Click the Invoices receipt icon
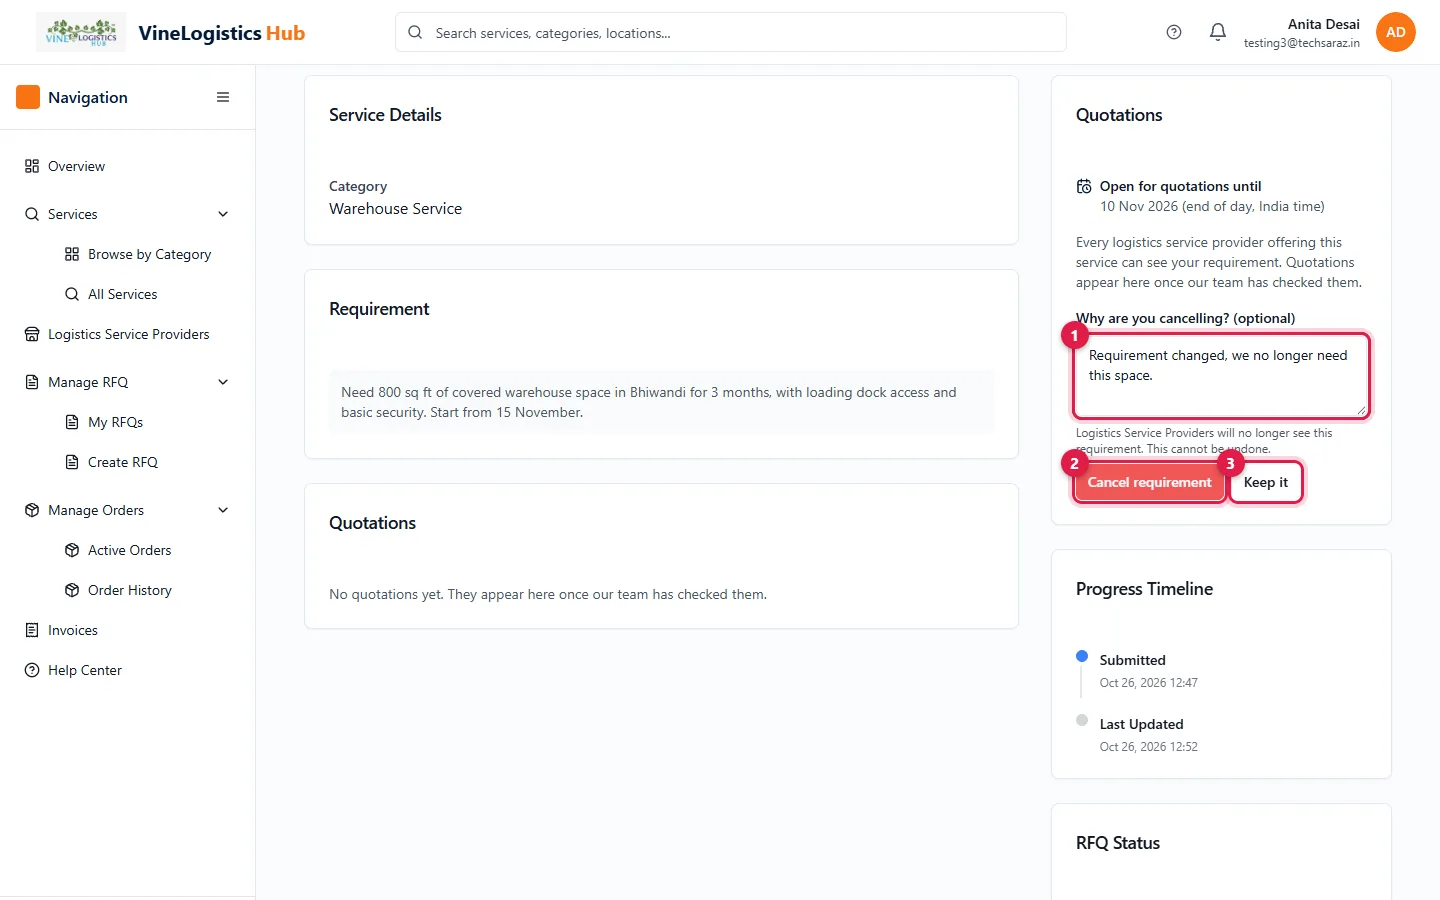This screenshot has width=1440, height=900. 32,630
